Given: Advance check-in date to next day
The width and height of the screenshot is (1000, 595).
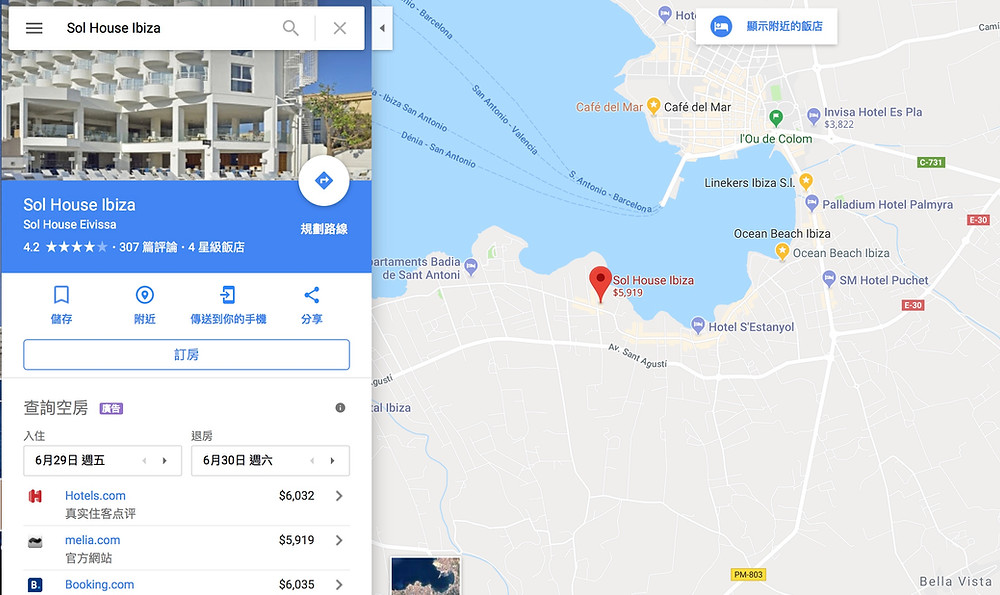Looking at the screenshot, I should click(x=165, y=460).
